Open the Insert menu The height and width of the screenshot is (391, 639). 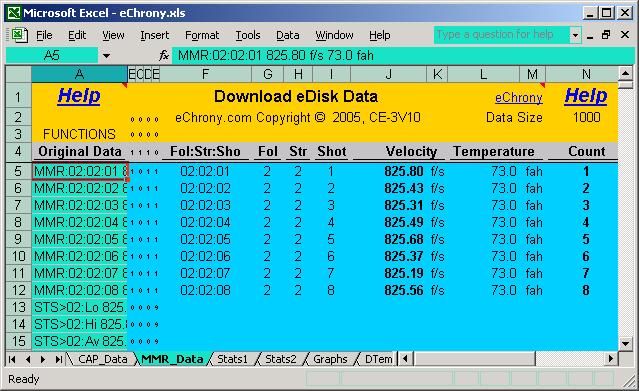(x=154, y=35)
